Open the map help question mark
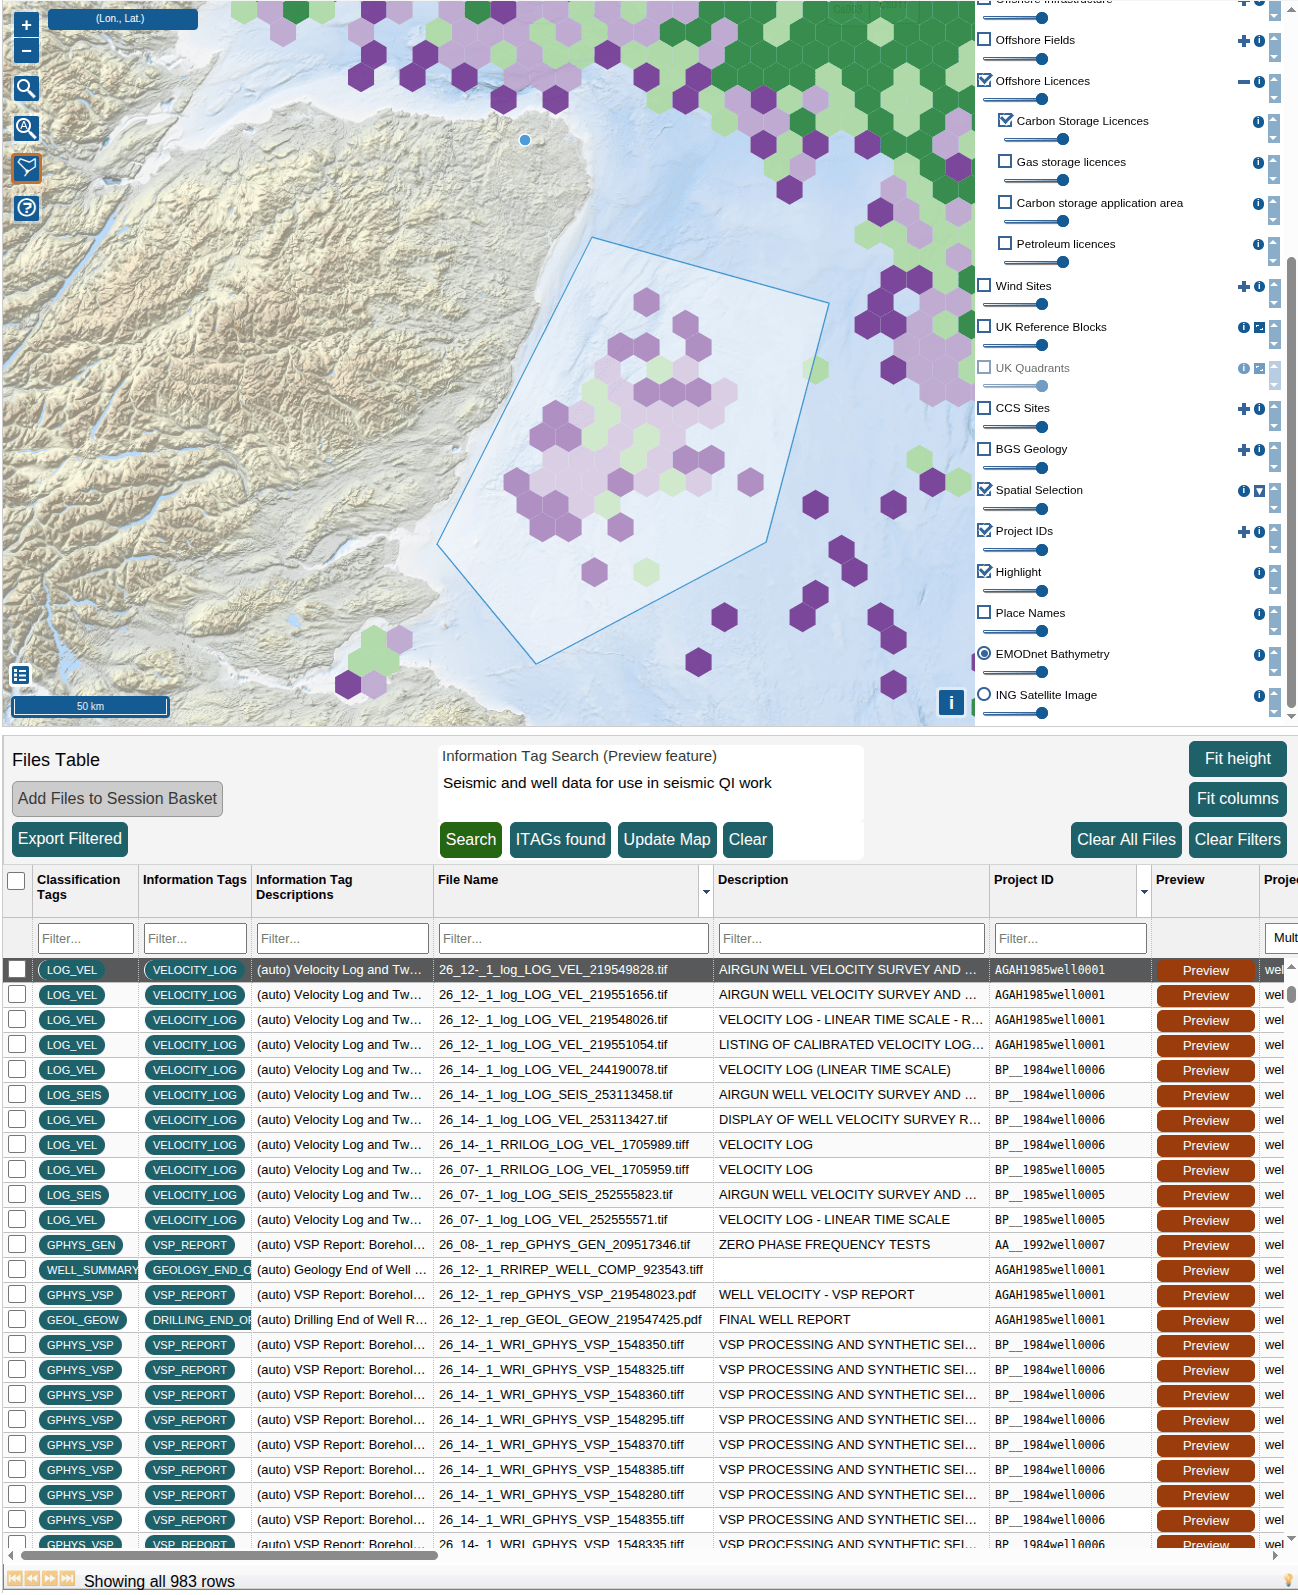1298x1595 pixels. [x=26, y=208]
